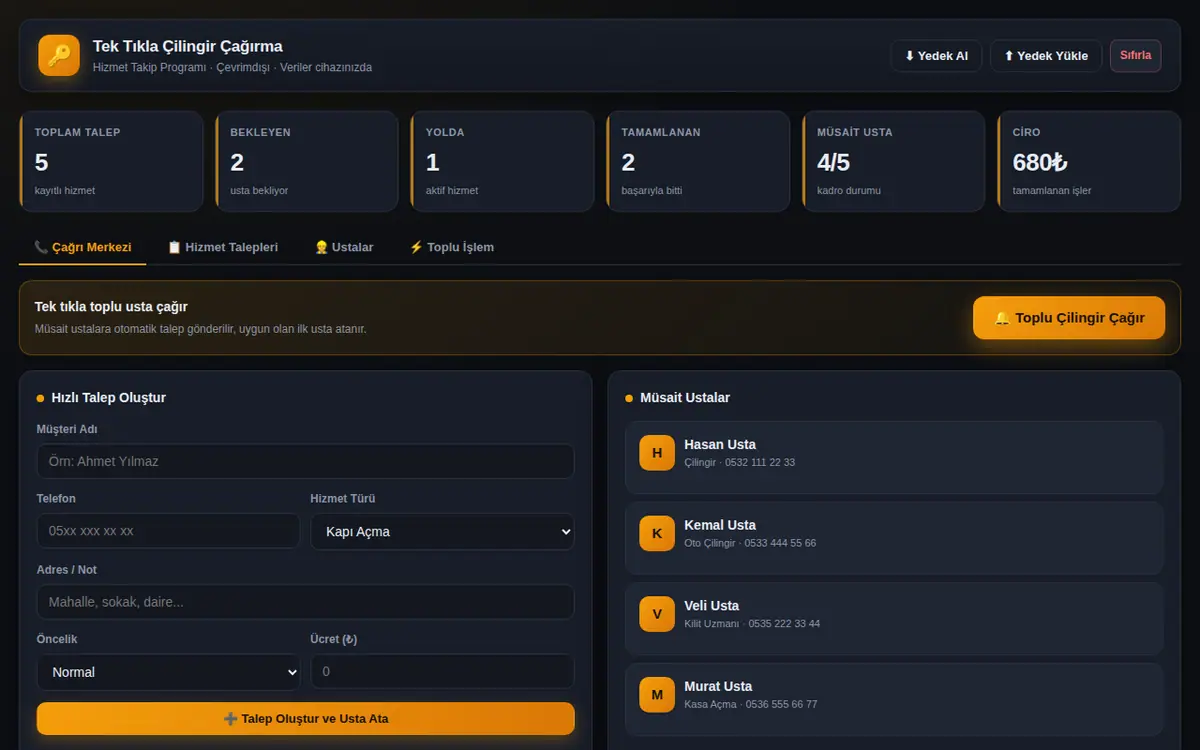Click the Ücret amount field

click(443, 672)
